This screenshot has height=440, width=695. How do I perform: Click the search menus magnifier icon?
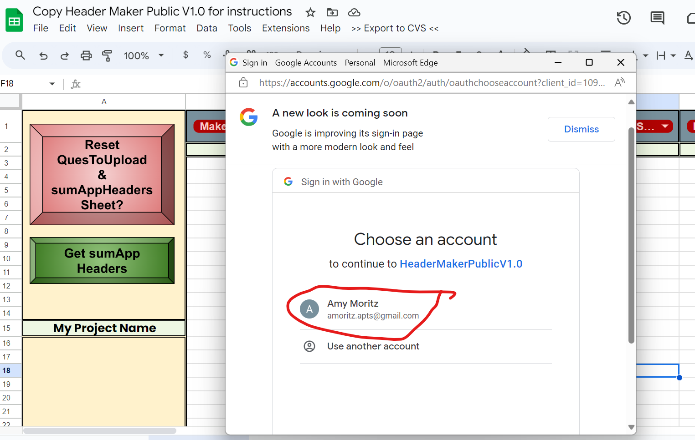pos(20,55)
